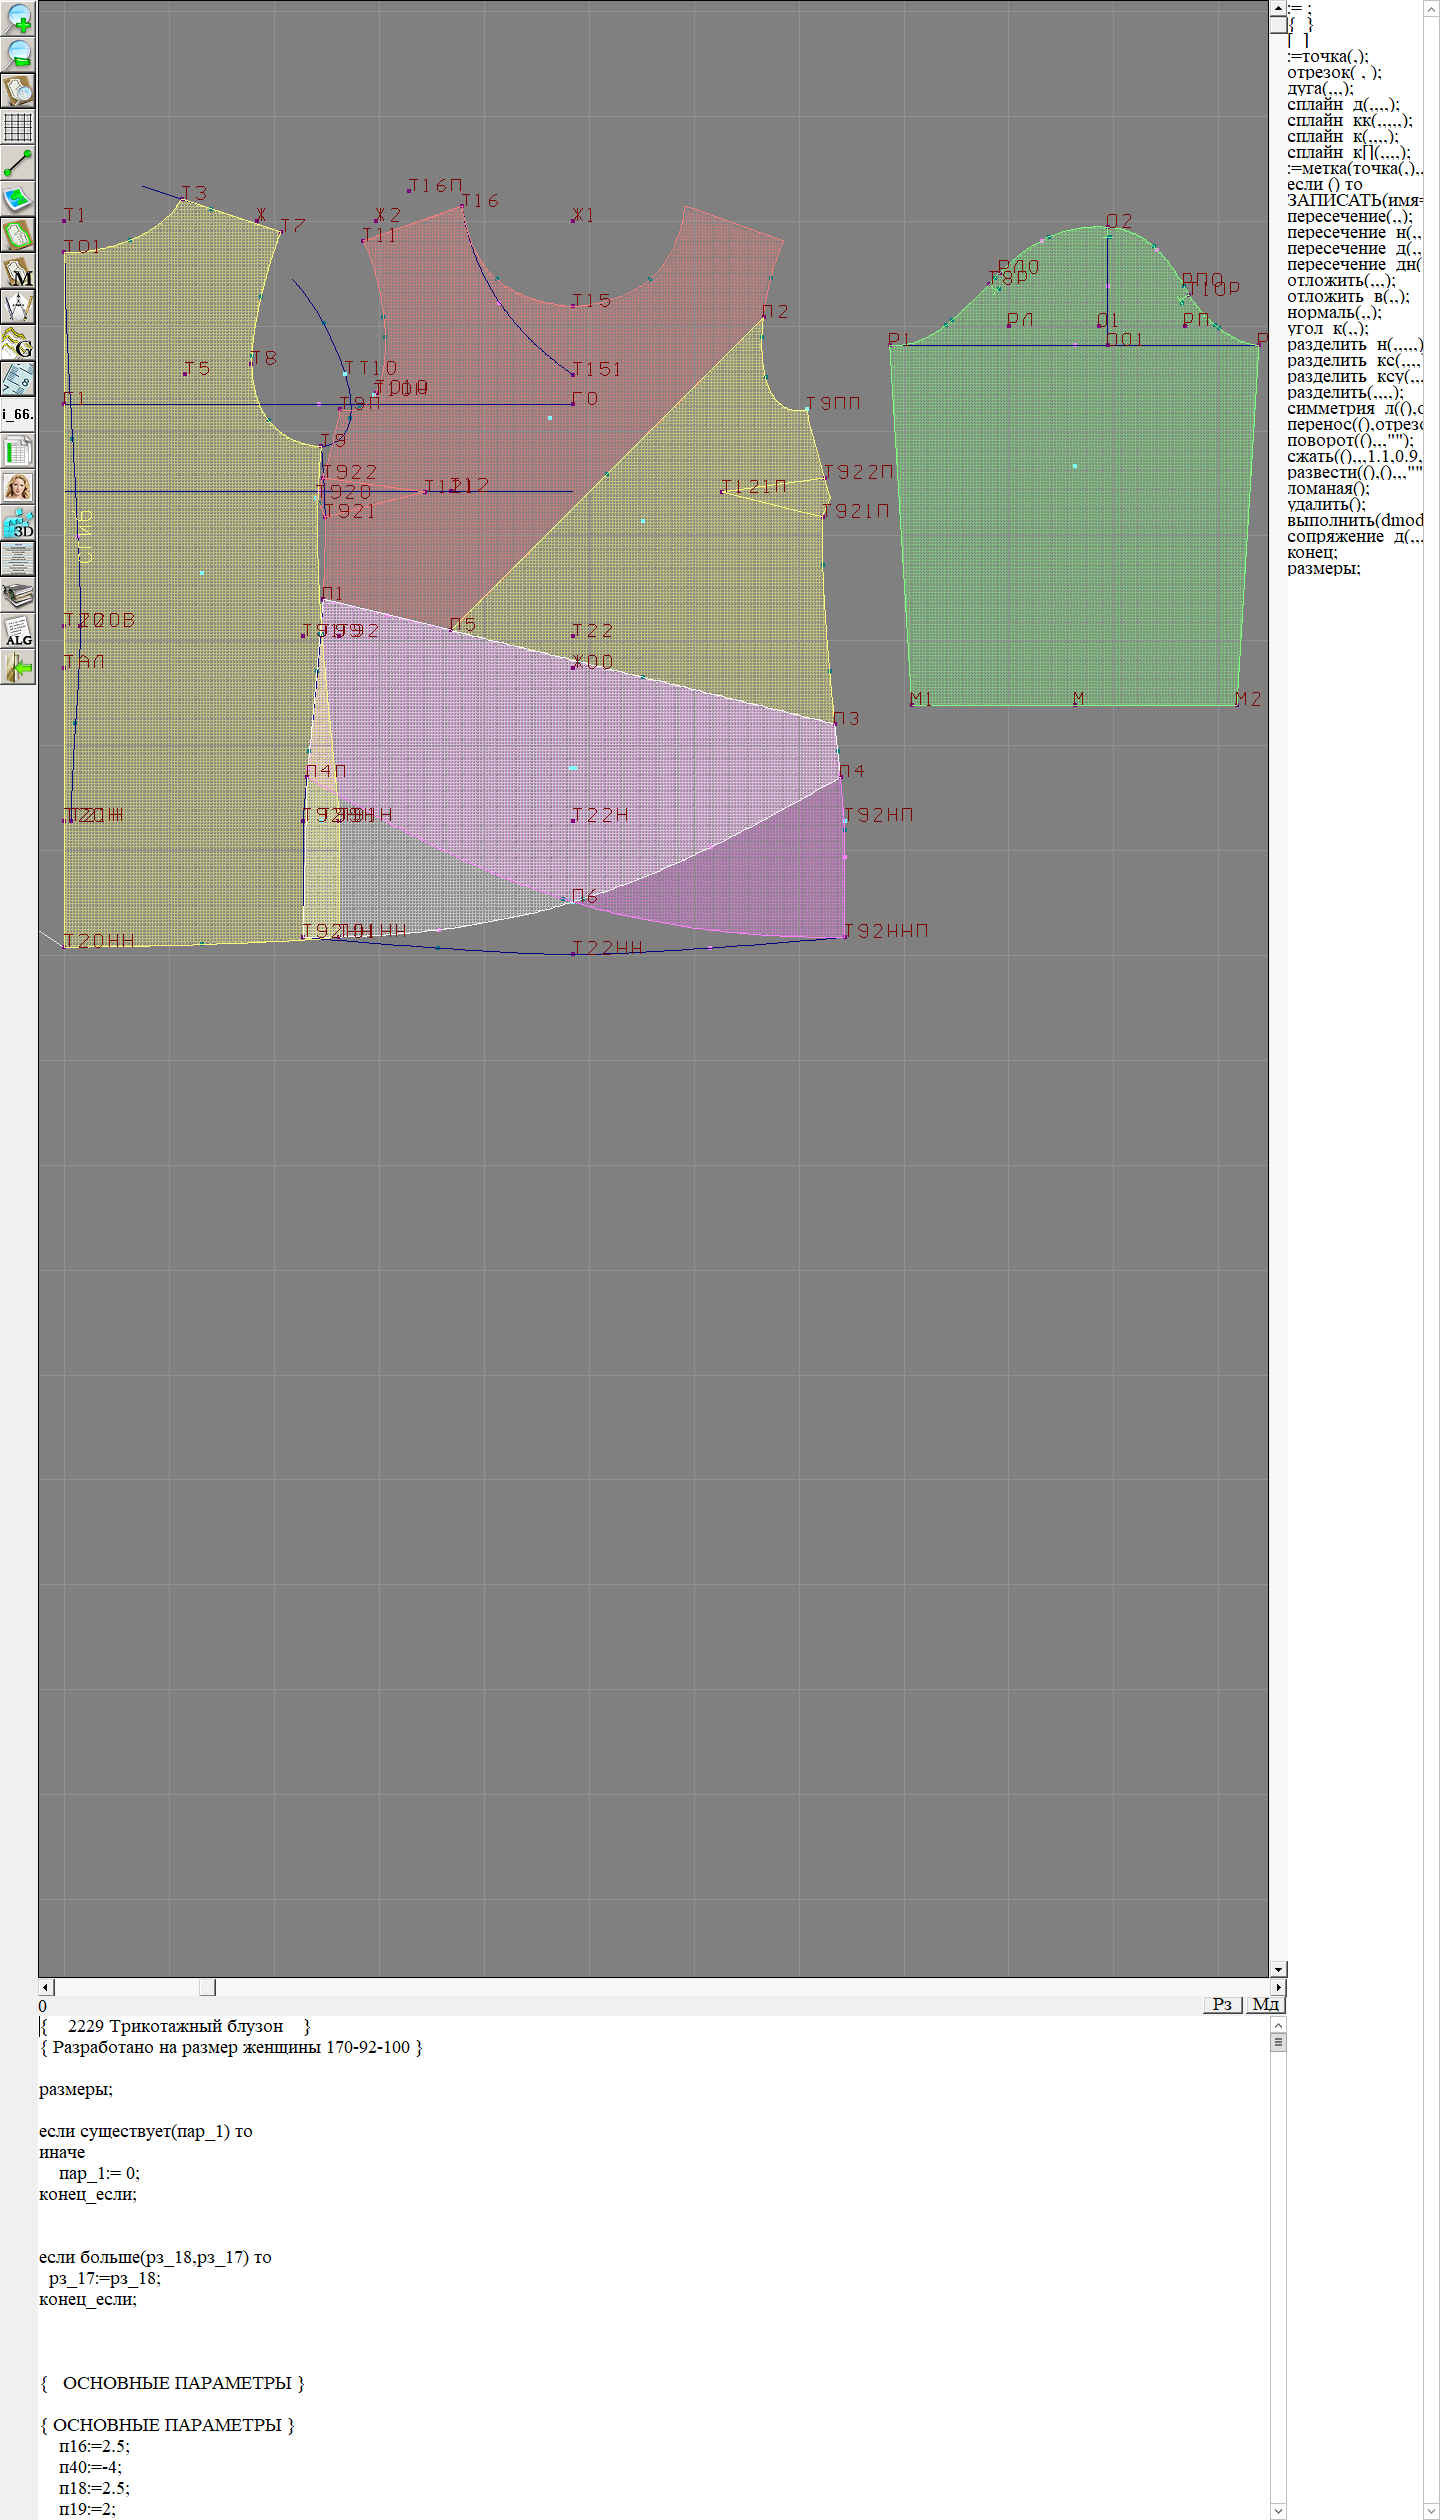
Task: Select the line segment tool with green endpoints
Action: (18, 163)
